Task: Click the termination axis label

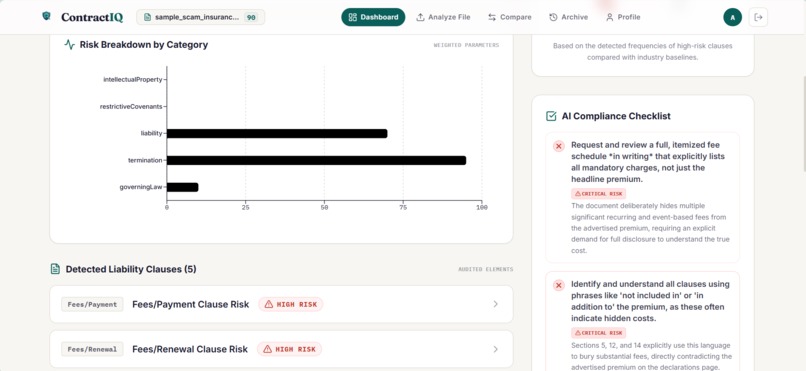Action: click(145, 160)
